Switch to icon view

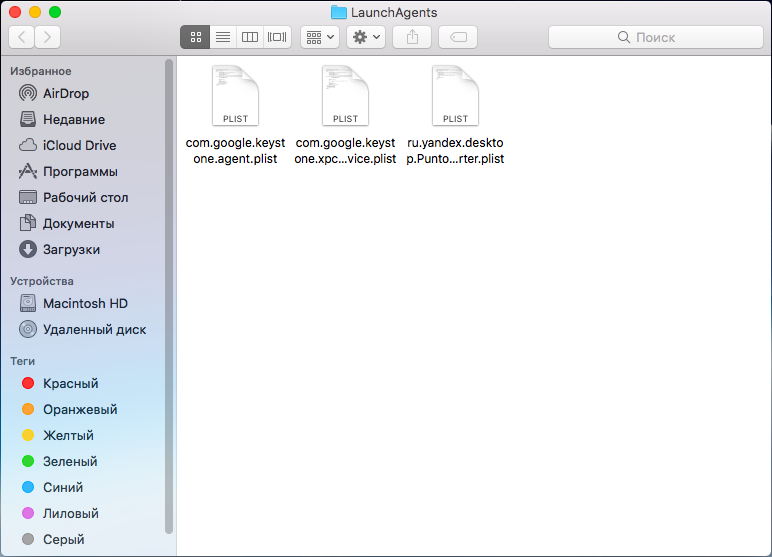(x=195, y=37)
